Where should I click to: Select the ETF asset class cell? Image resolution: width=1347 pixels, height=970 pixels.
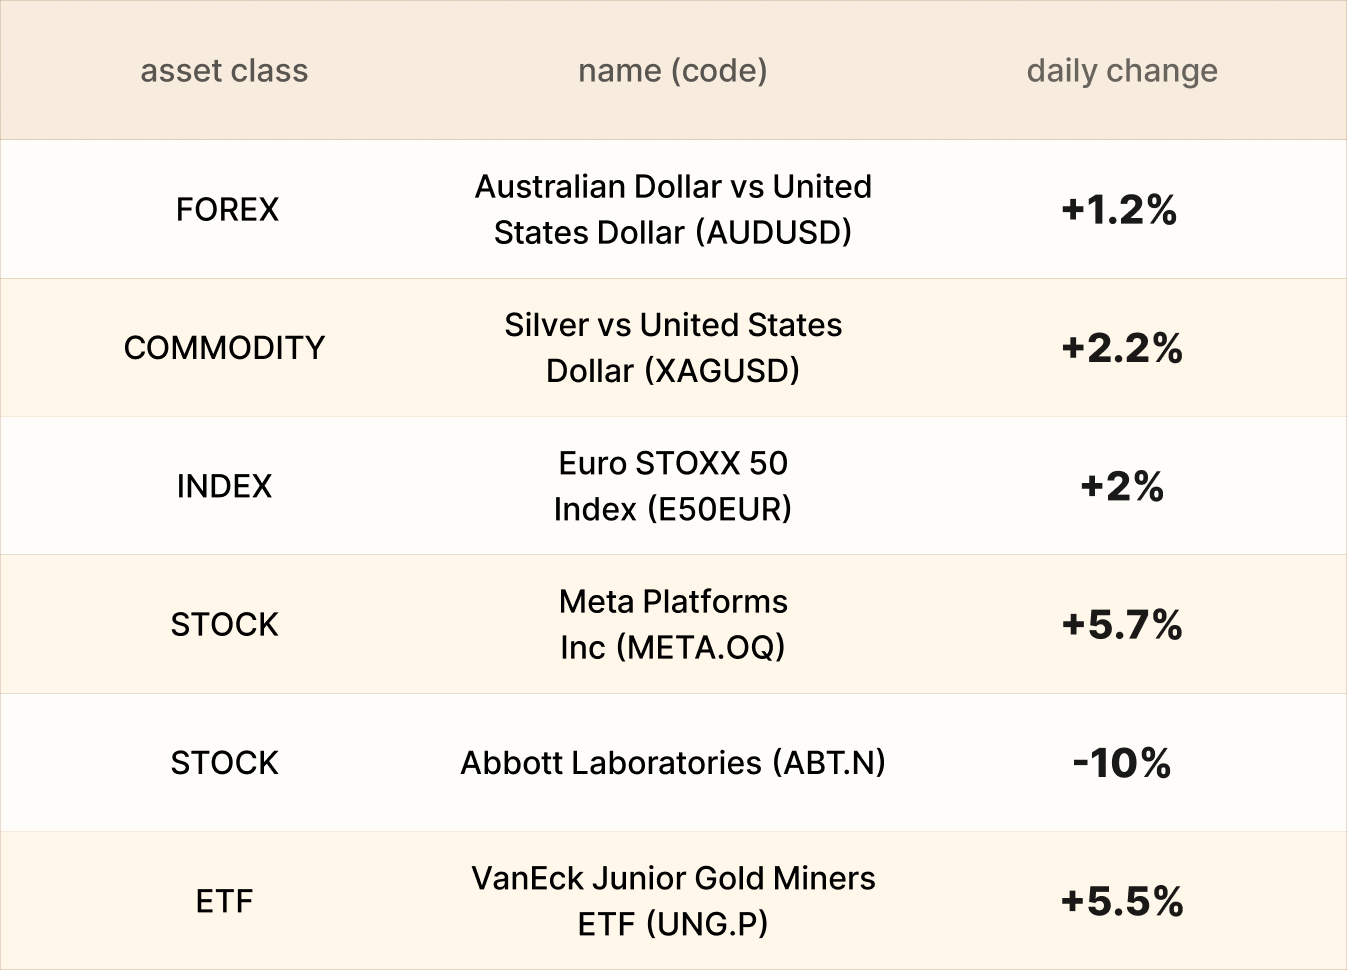point(224,901)
